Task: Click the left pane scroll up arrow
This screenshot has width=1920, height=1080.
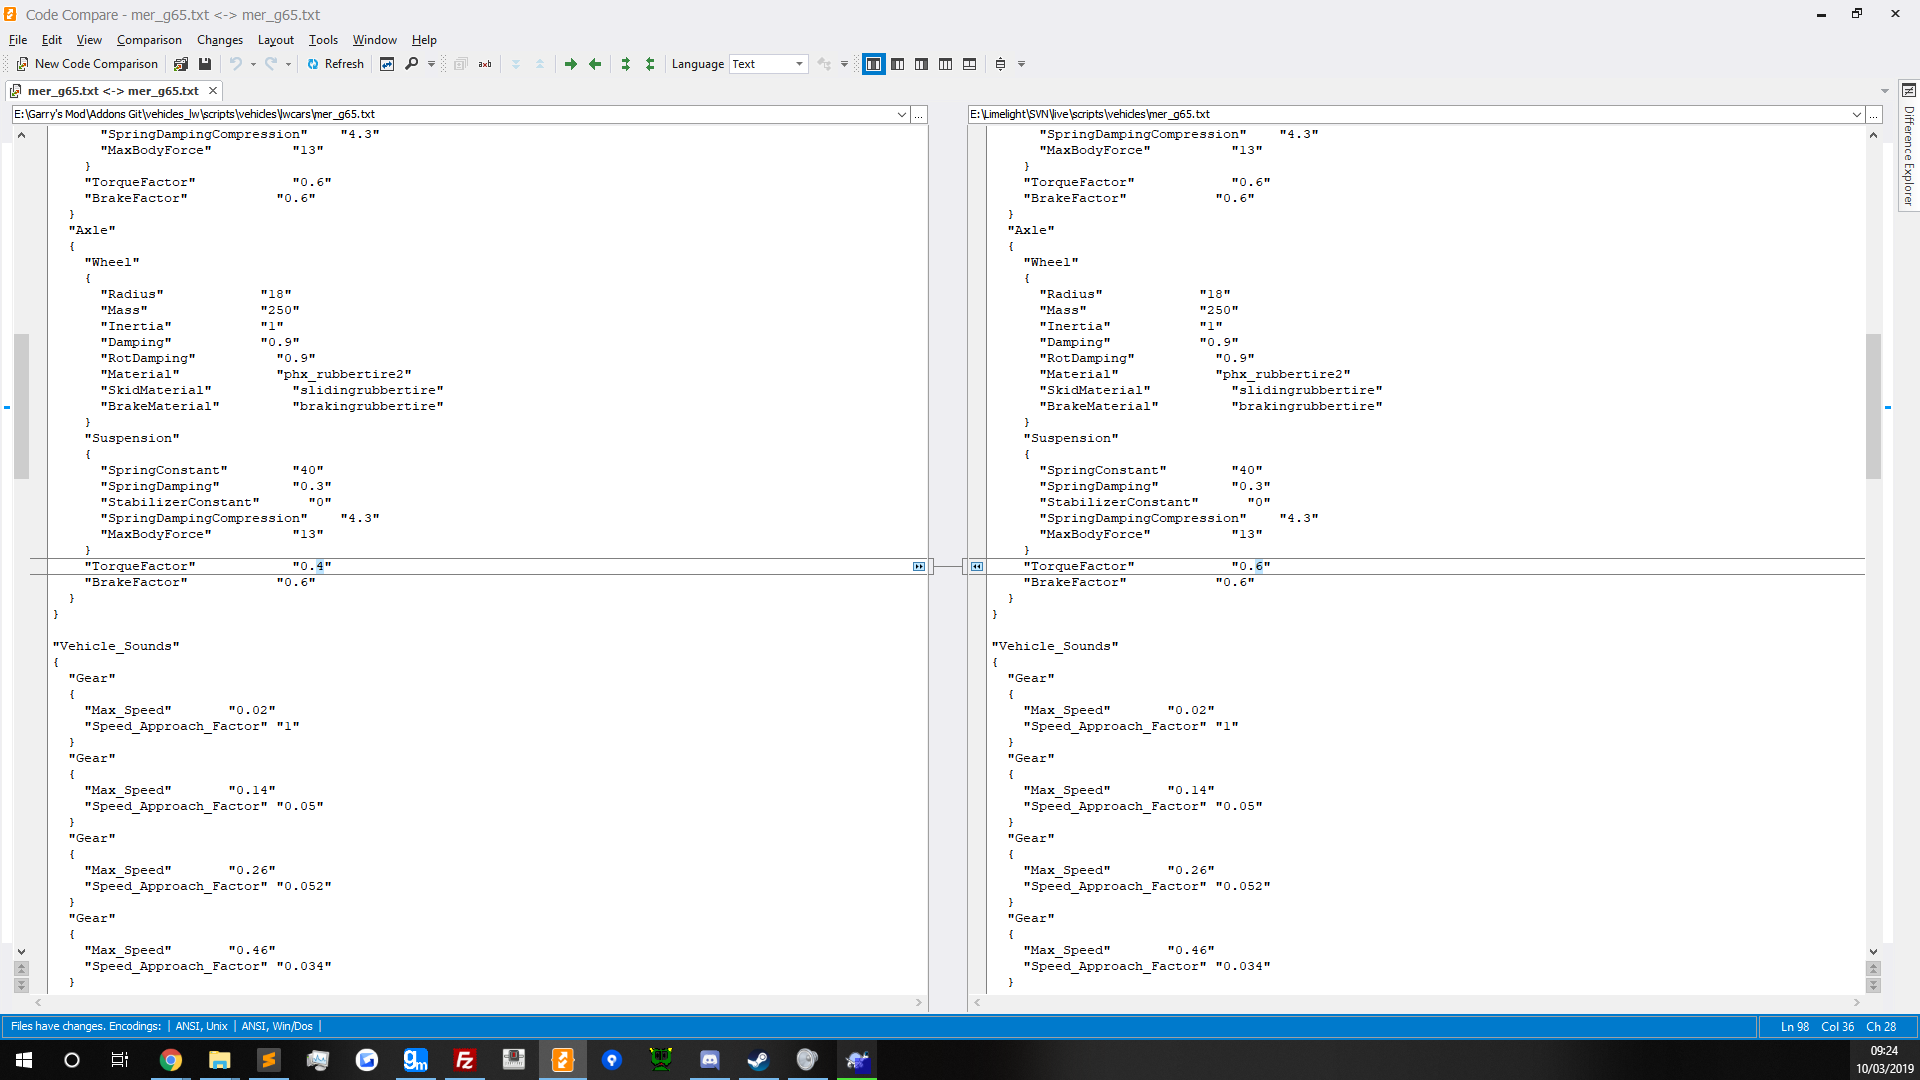Action: click(21, 135)
